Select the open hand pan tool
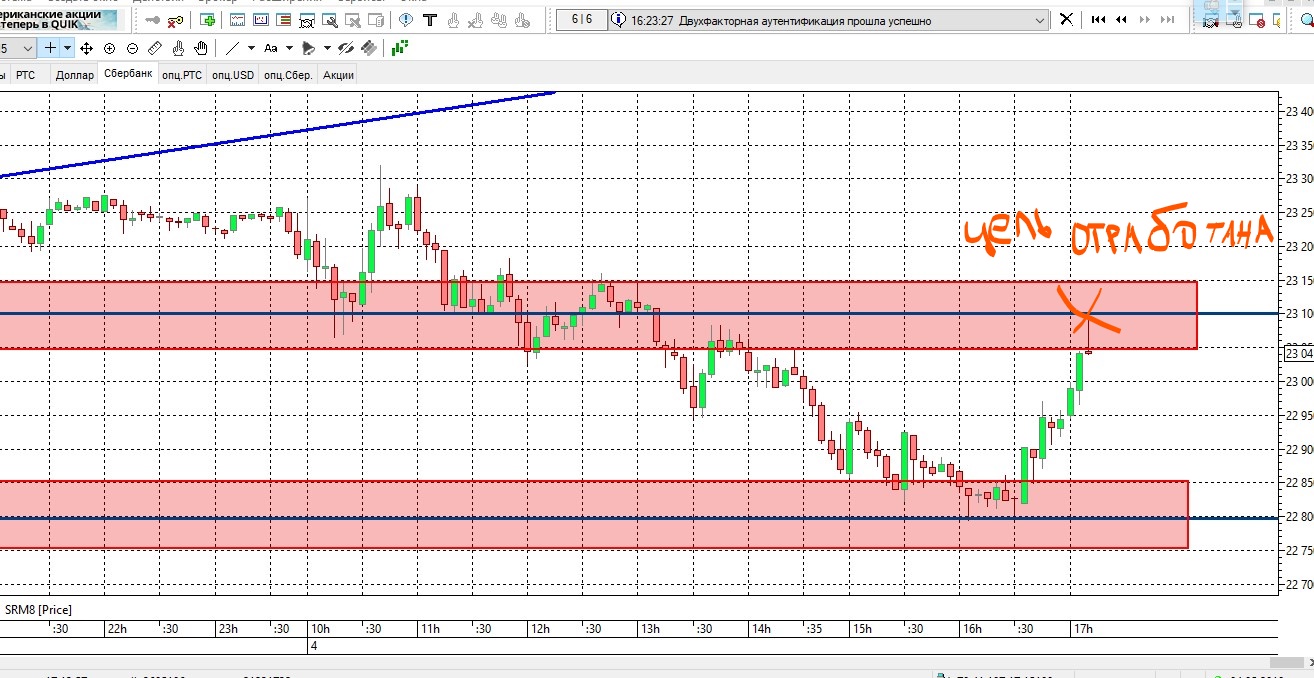 tap(201, 48)
